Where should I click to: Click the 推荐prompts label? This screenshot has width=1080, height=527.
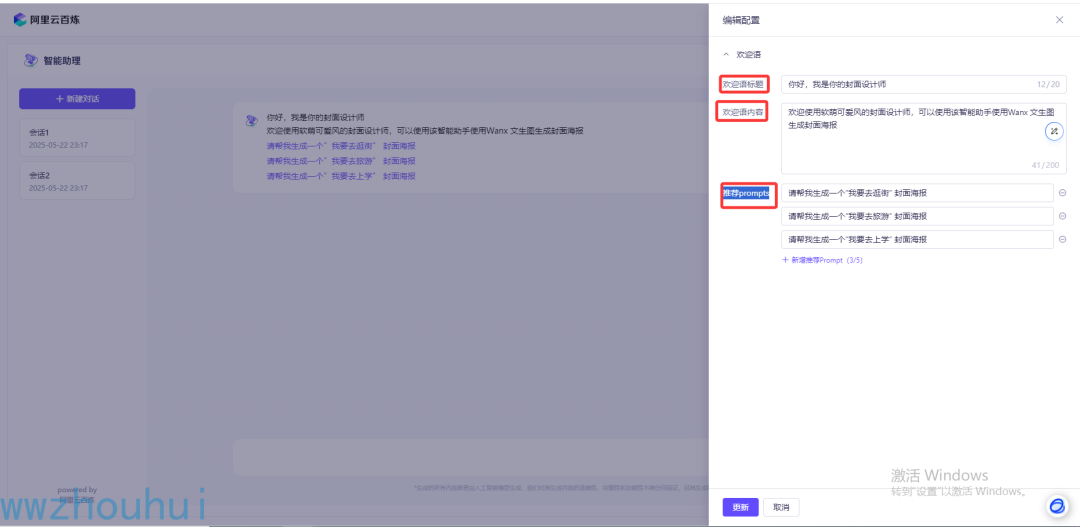(x=746, y=194)
